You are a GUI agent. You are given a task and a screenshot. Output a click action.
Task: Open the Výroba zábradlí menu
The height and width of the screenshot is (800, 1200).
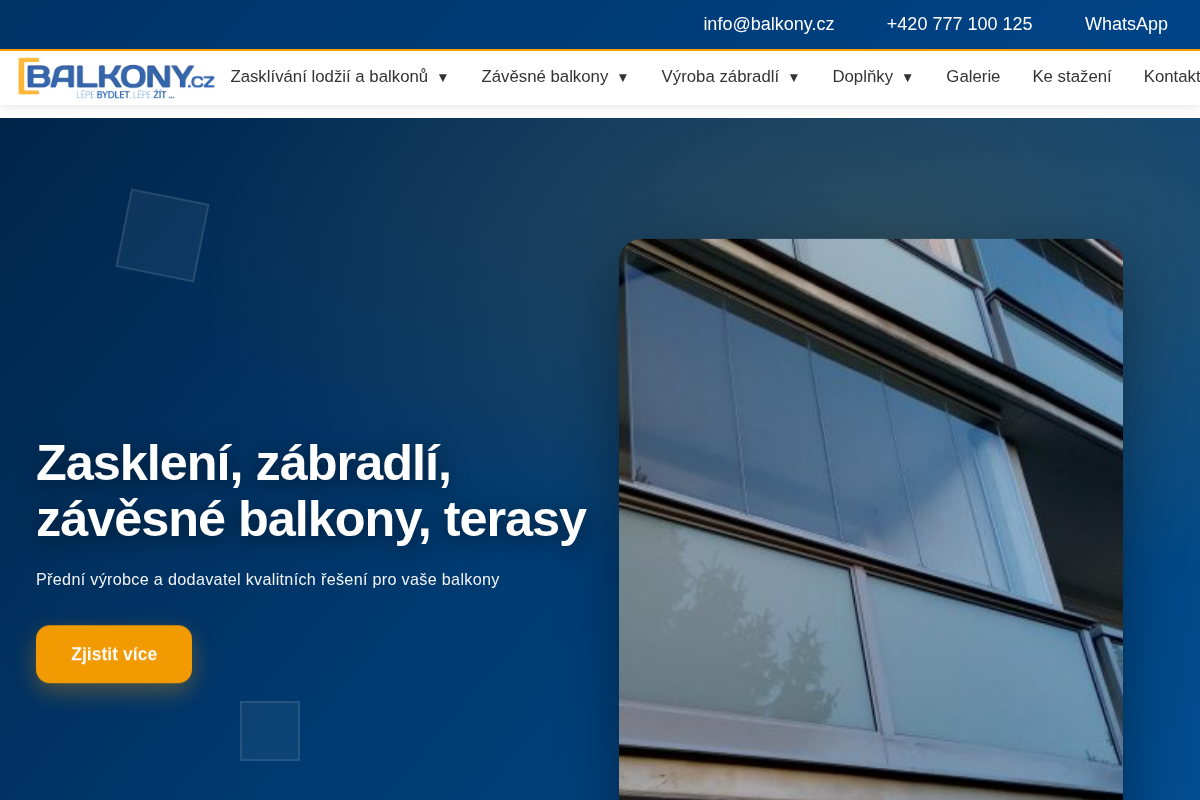(720, 77)
